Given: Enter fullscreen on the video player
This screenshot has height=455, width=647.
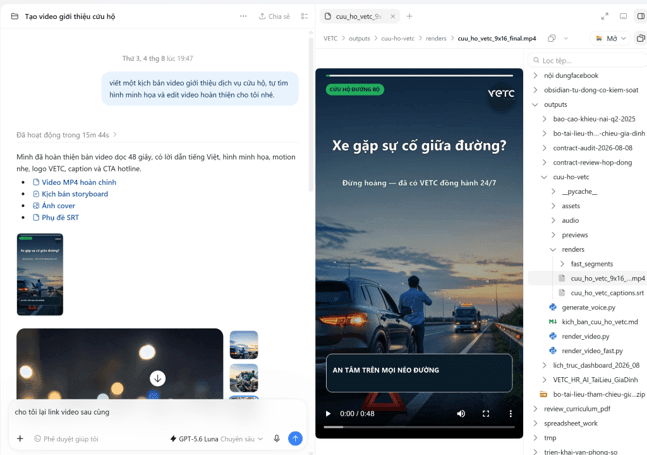Looking at the screenshot, I should 486,413.
